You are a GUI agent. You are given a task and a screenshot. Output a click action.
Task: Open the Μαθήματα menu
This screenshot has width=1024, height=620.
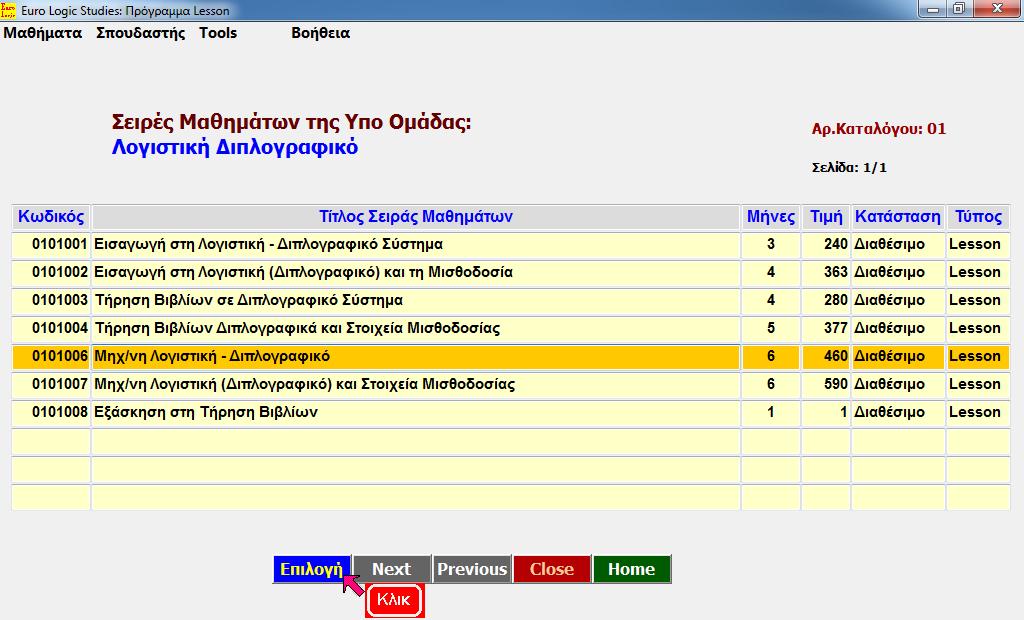coord(47,33)
